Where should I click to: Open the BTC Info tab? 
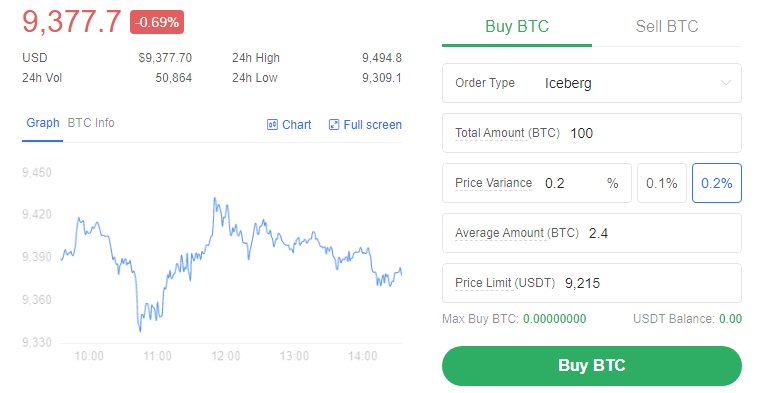coord(91,123)
